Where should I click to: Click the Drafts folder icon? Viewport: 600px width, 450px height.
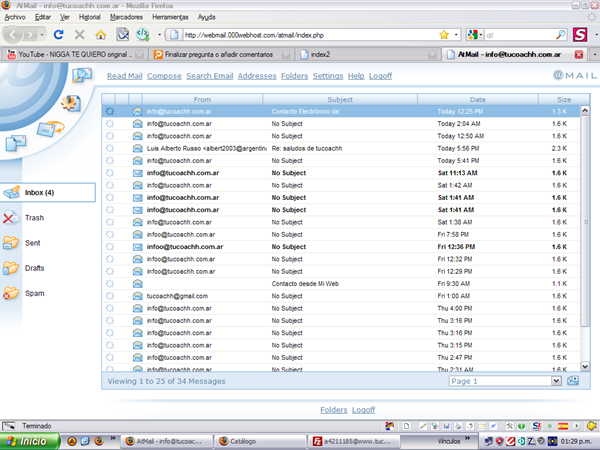pyautogui.click(x=10, y=268)
